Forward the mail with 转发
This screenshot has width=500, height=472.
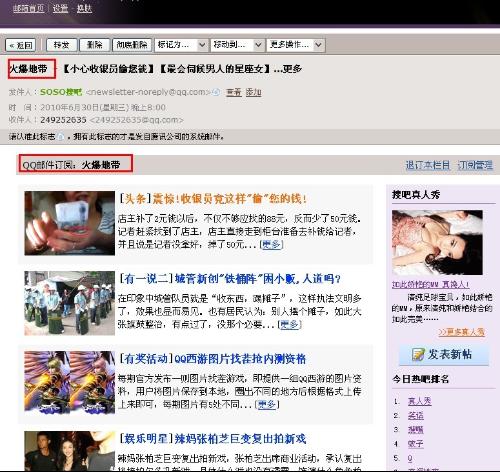(62, 45)
